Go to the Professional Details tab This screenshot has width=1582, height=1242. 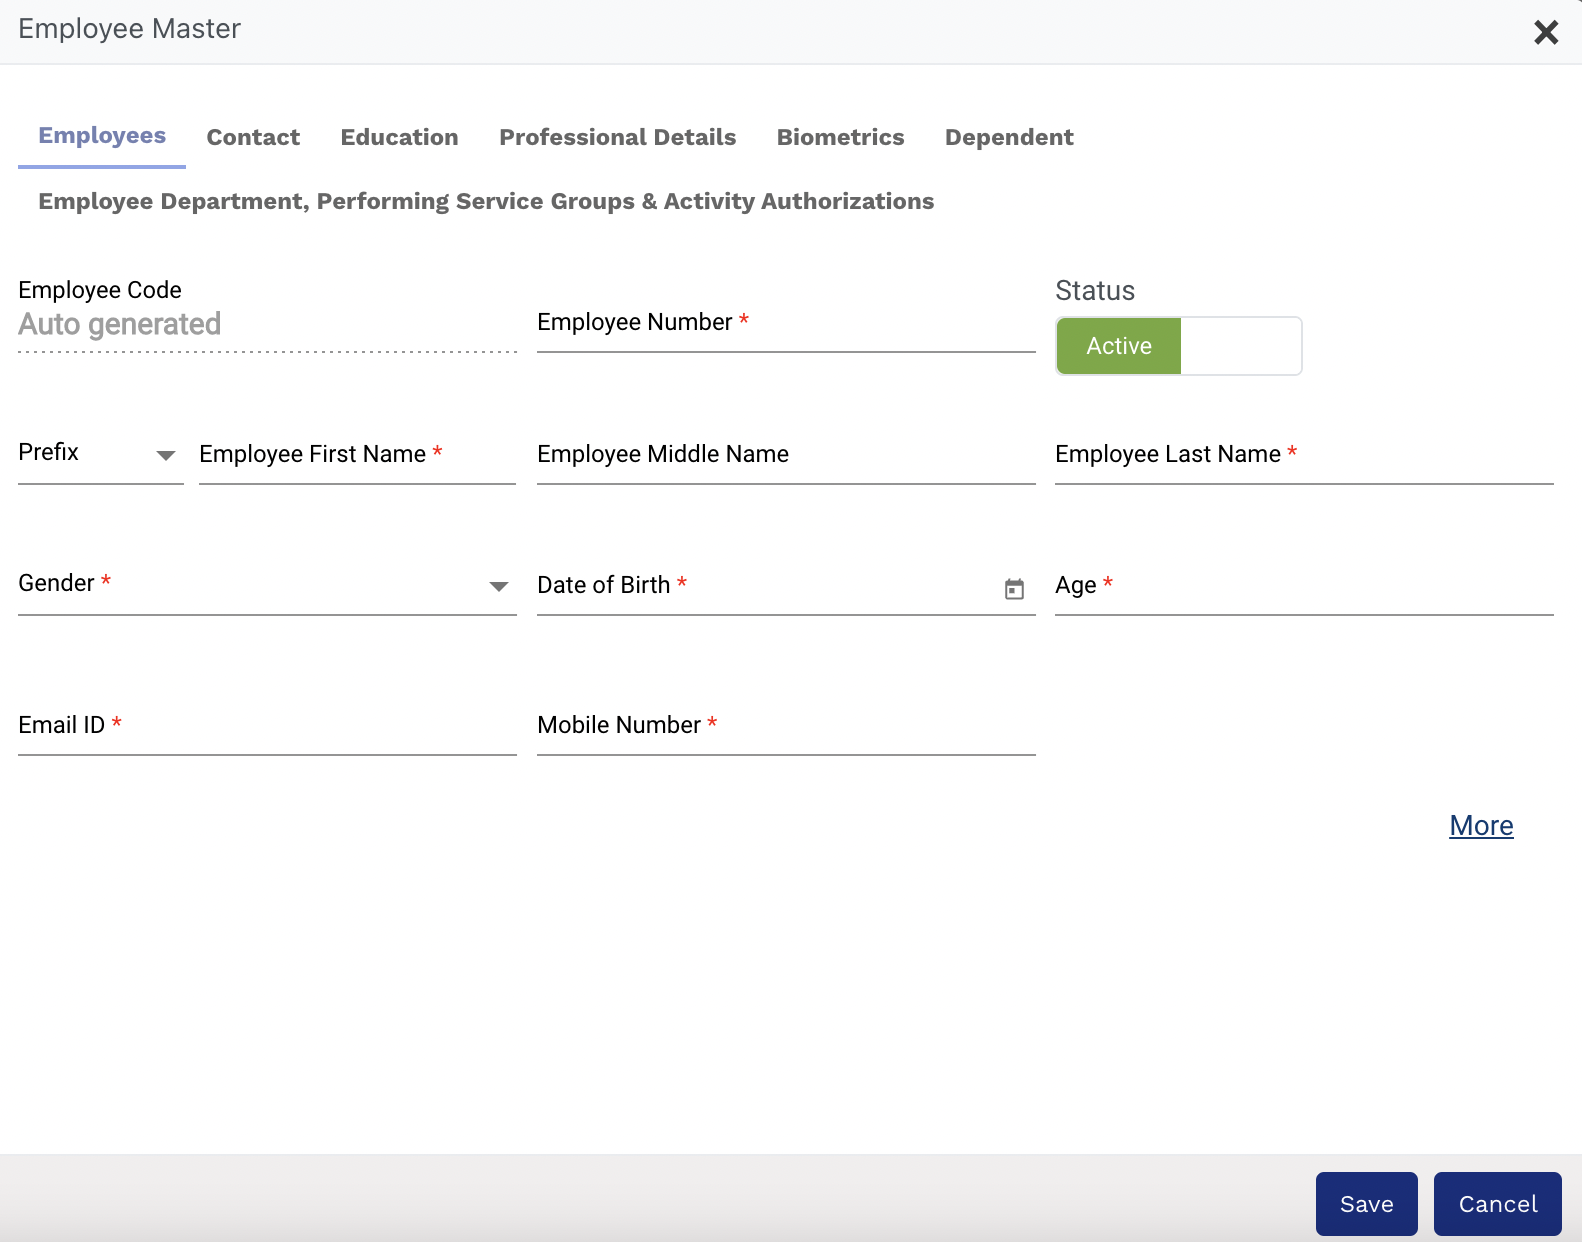(617, 137)
